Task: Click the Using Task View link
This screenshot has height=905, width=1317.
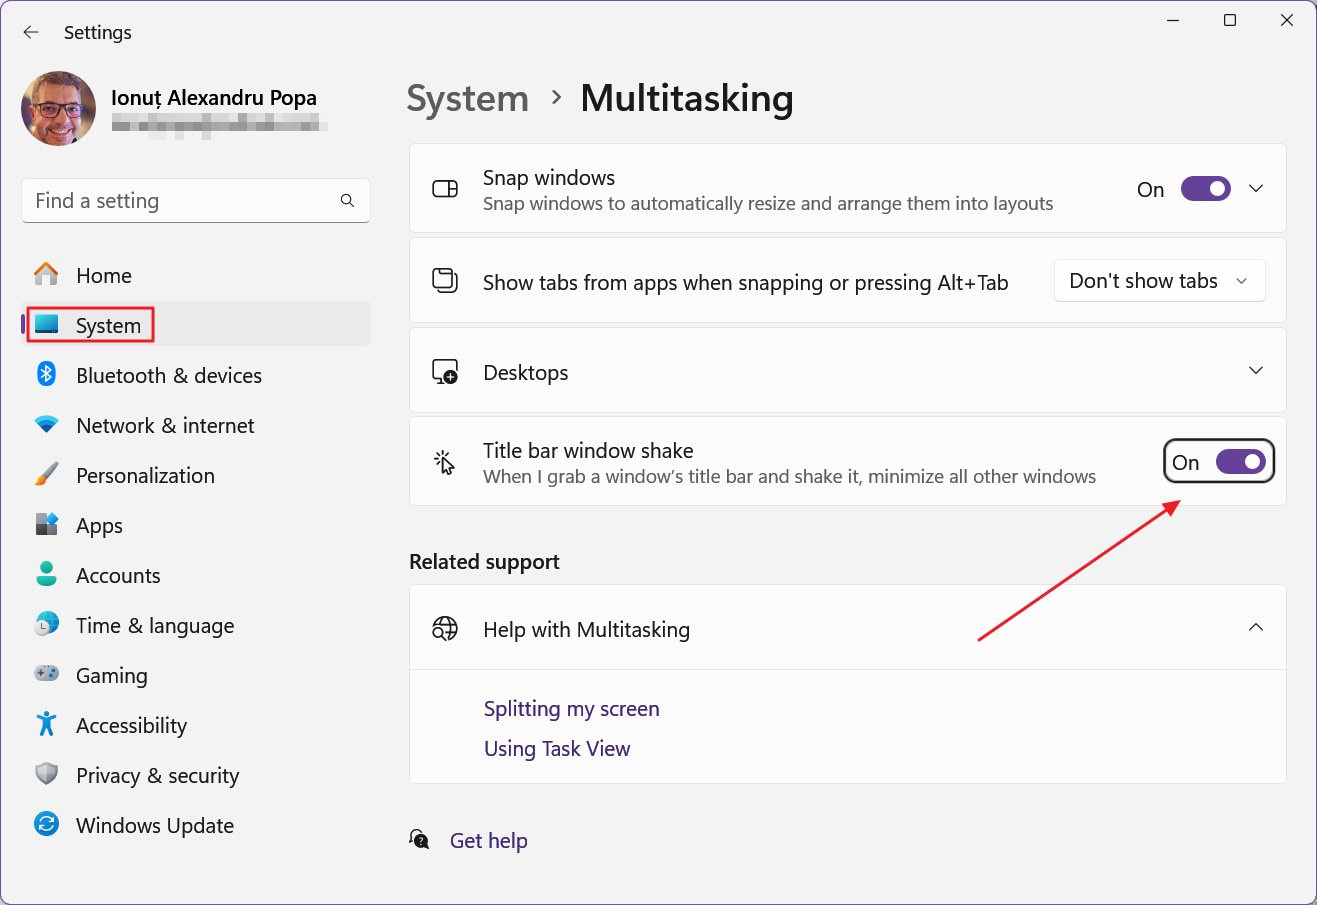Action: coord(556,748)
